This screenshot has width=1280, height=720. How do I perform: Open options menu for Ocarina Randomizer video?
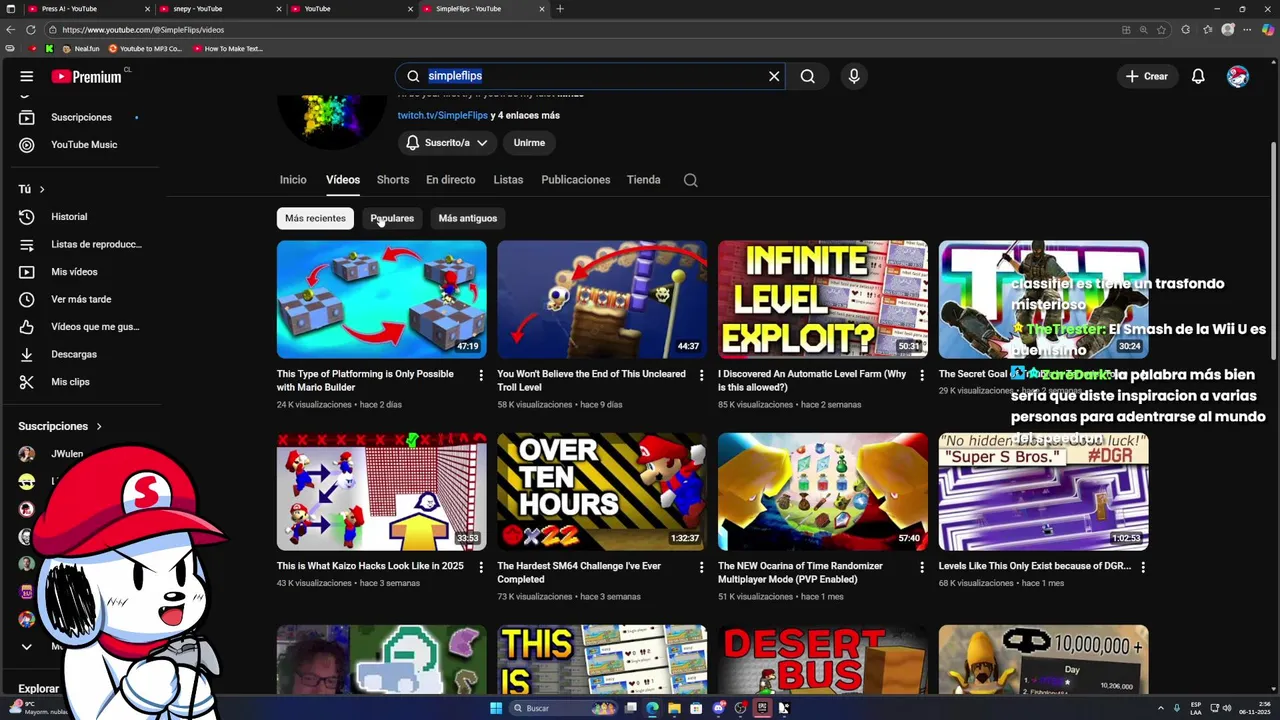(922, 567)
